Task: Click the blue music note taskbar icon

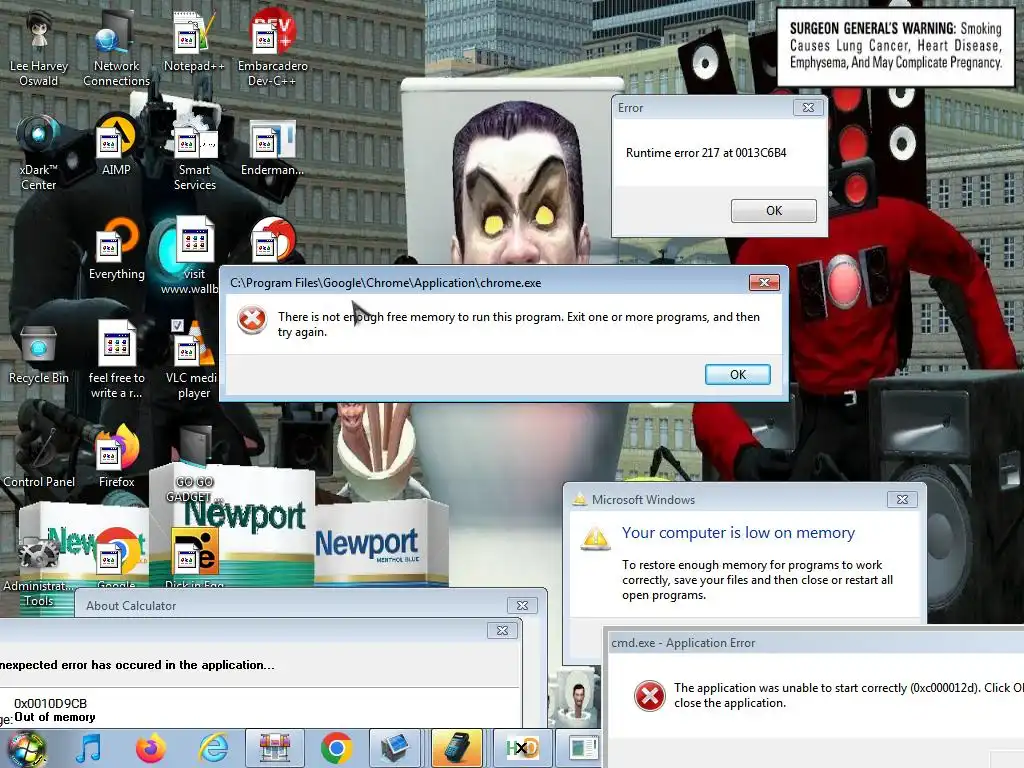Action: [x=88, y=748]
